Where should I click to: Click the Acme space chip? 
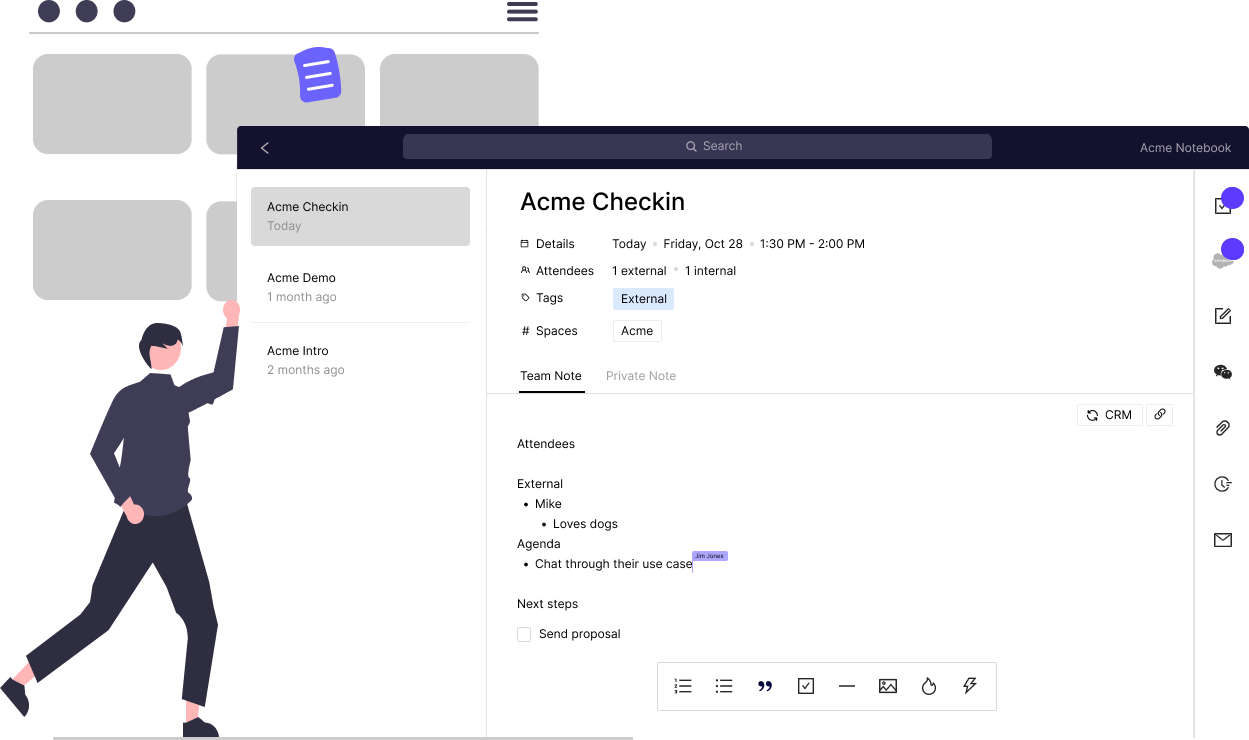(637, 331)
